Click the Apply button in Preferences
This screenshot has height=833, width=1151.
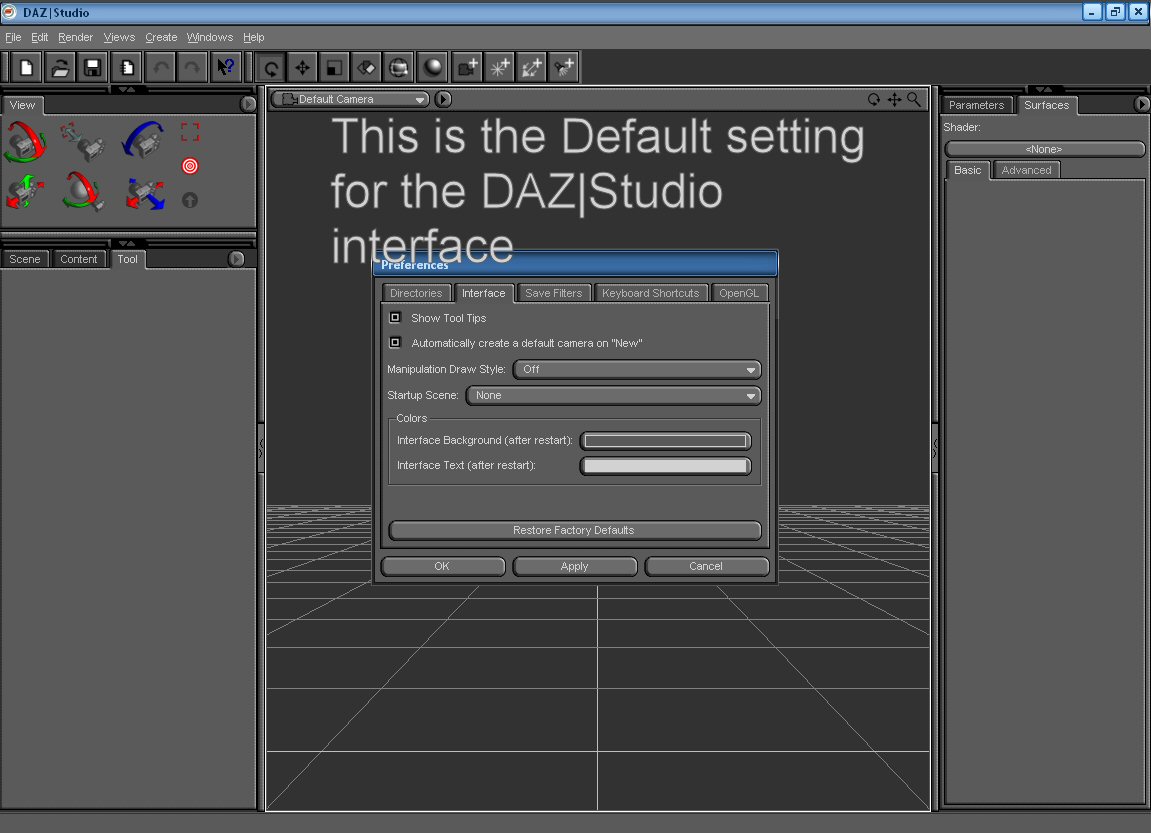pos(574,566)
